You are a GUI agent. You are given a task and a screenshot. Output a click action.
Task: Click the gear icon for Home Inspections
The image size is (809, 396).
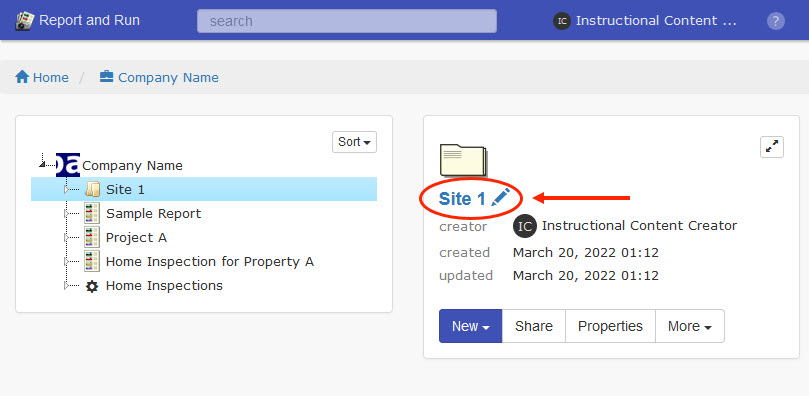(x=92, y=286)
